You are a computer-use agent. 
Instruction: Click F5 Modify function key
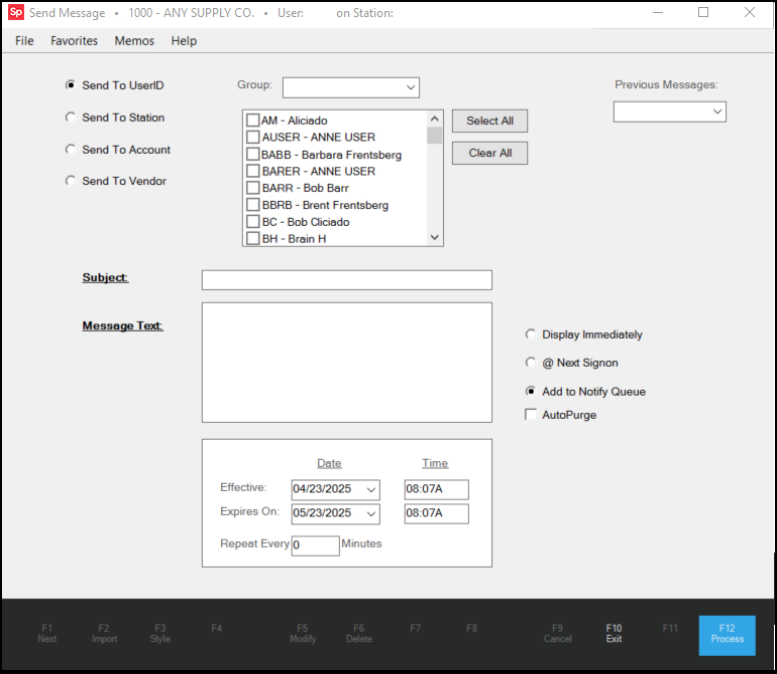click(x=303, y=634)
